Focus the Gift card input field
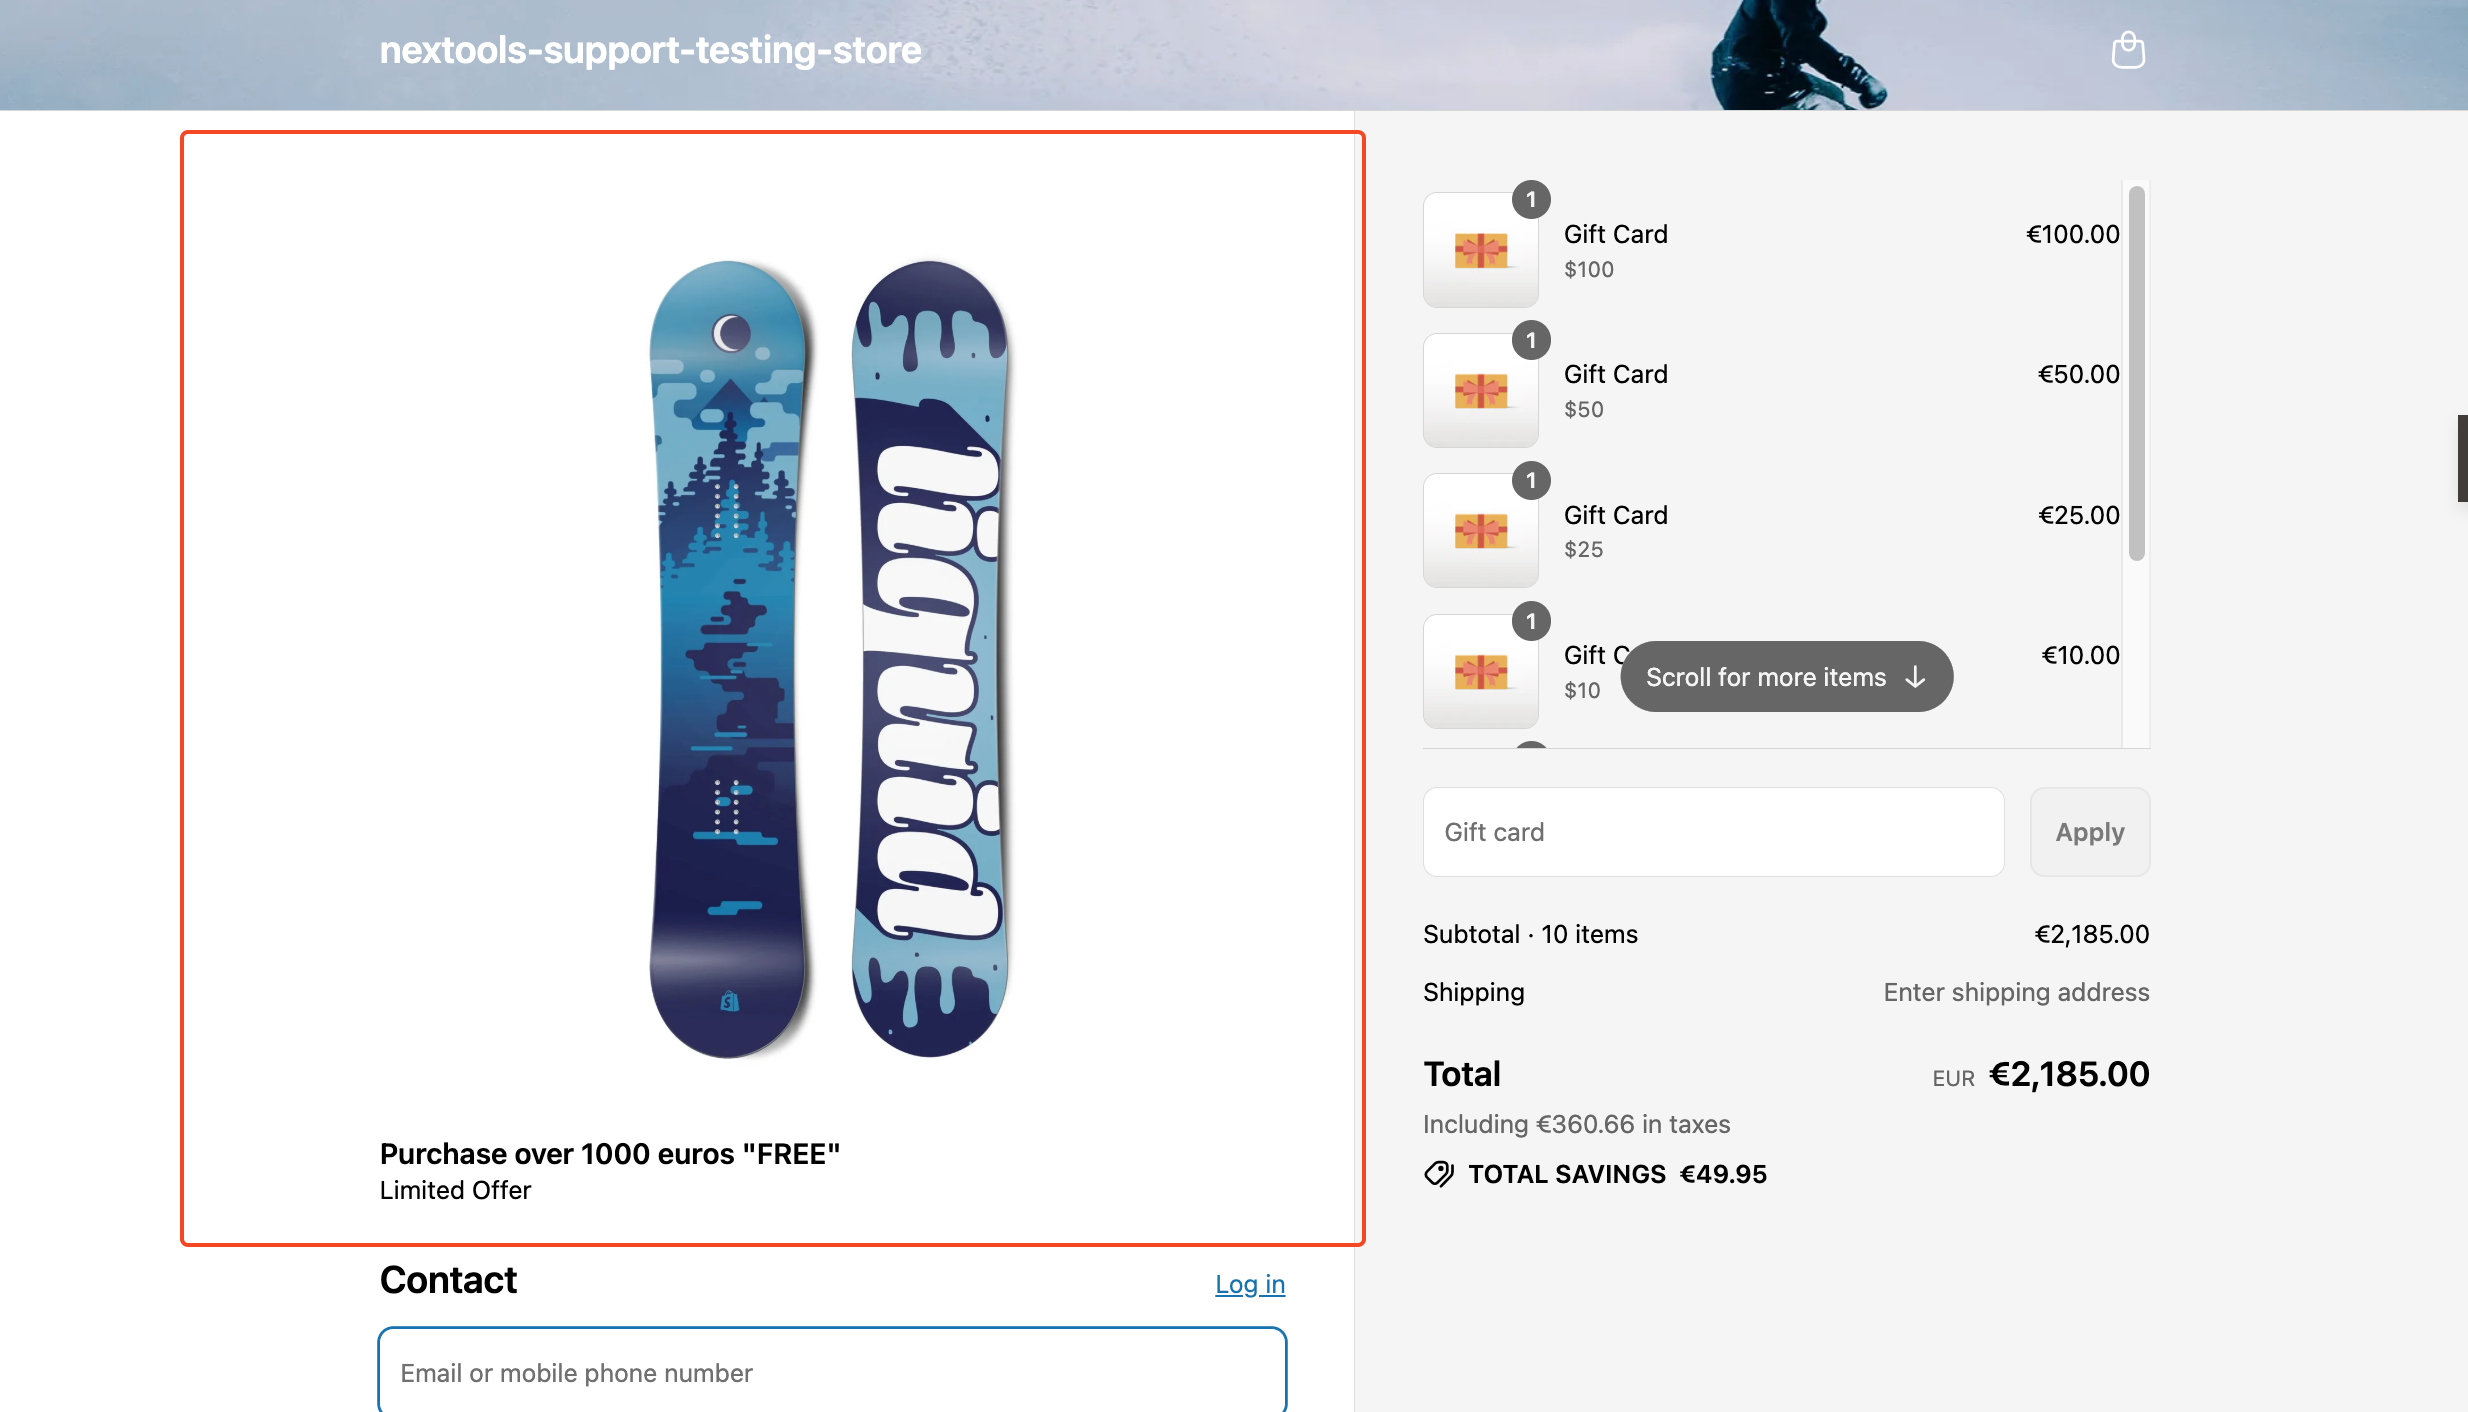 tap(1713, 832)
